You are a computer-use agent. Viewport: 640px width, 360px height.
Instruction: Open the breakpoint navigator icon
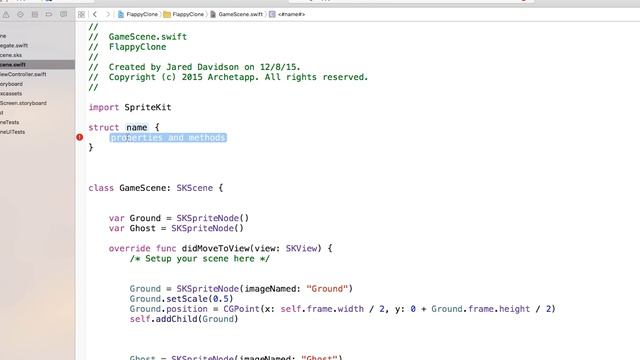coord(49,15)
